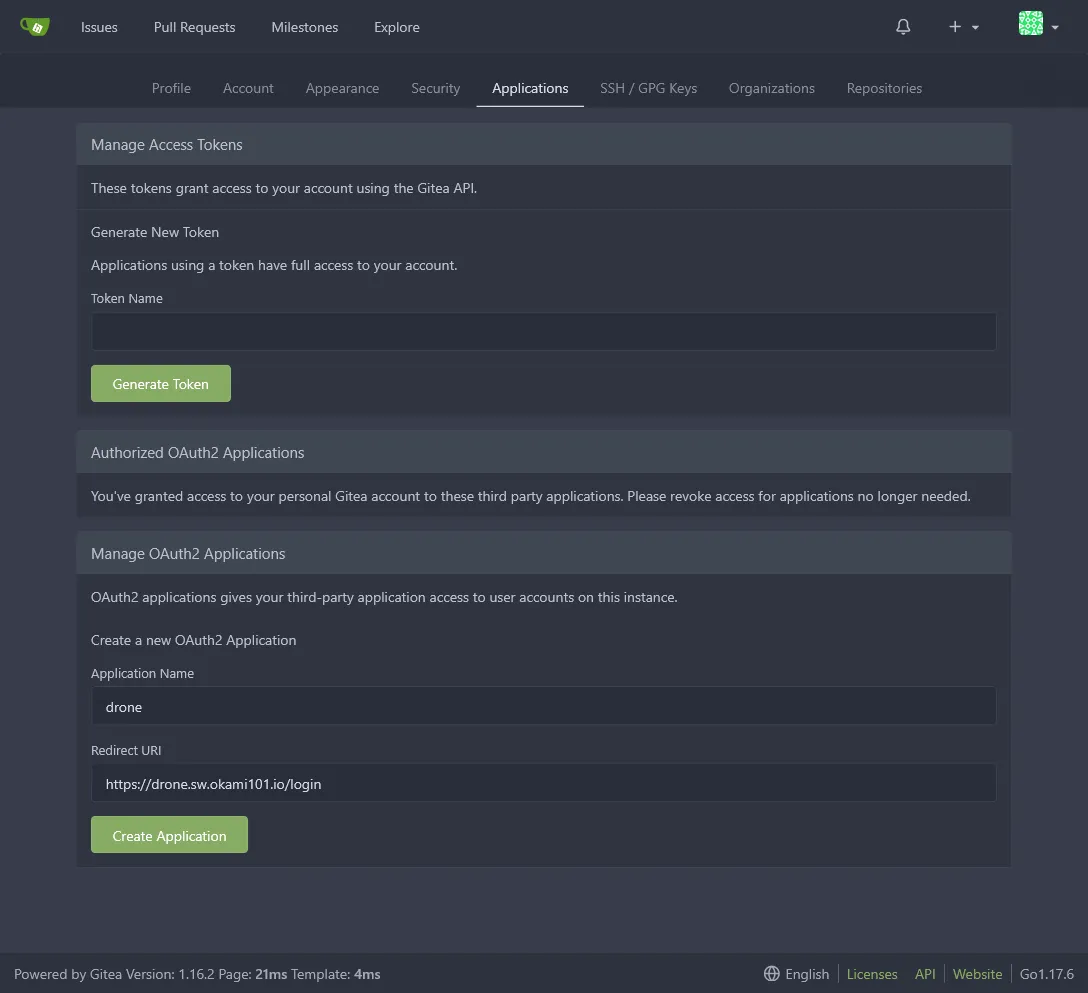This screenshot has width=1088, height=993.
Task: Switch to the Security settings tab
Action: click(435, 88)
